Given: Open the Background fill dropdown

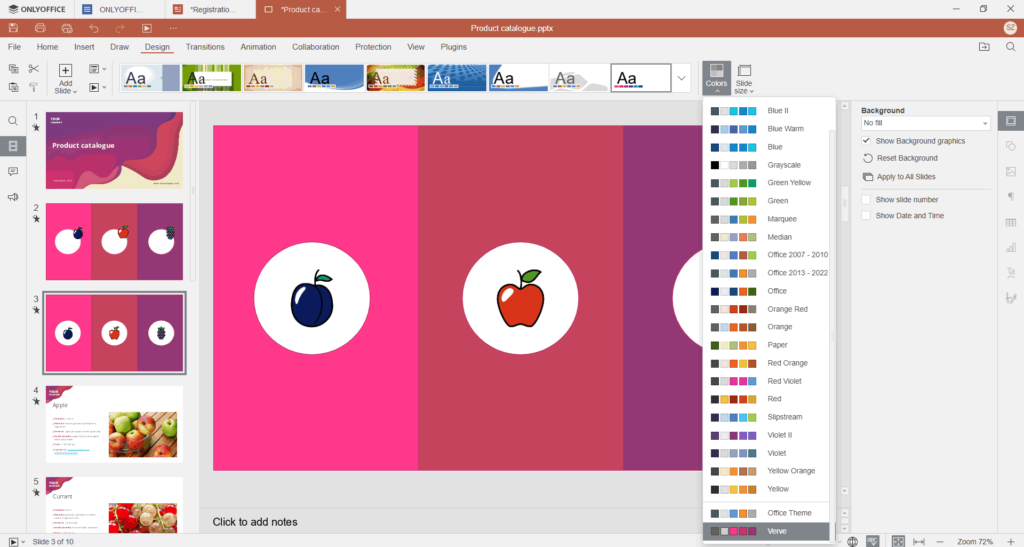Looking at the screenshot, I should click(925, 123).
